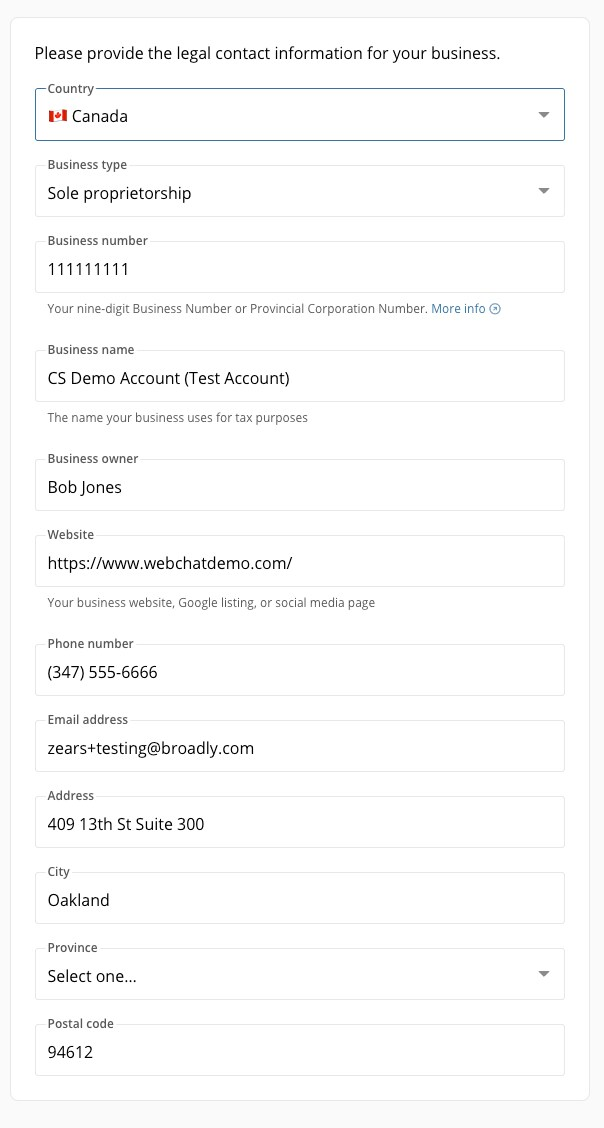Select the Sole proprietorship business type field

300,191
